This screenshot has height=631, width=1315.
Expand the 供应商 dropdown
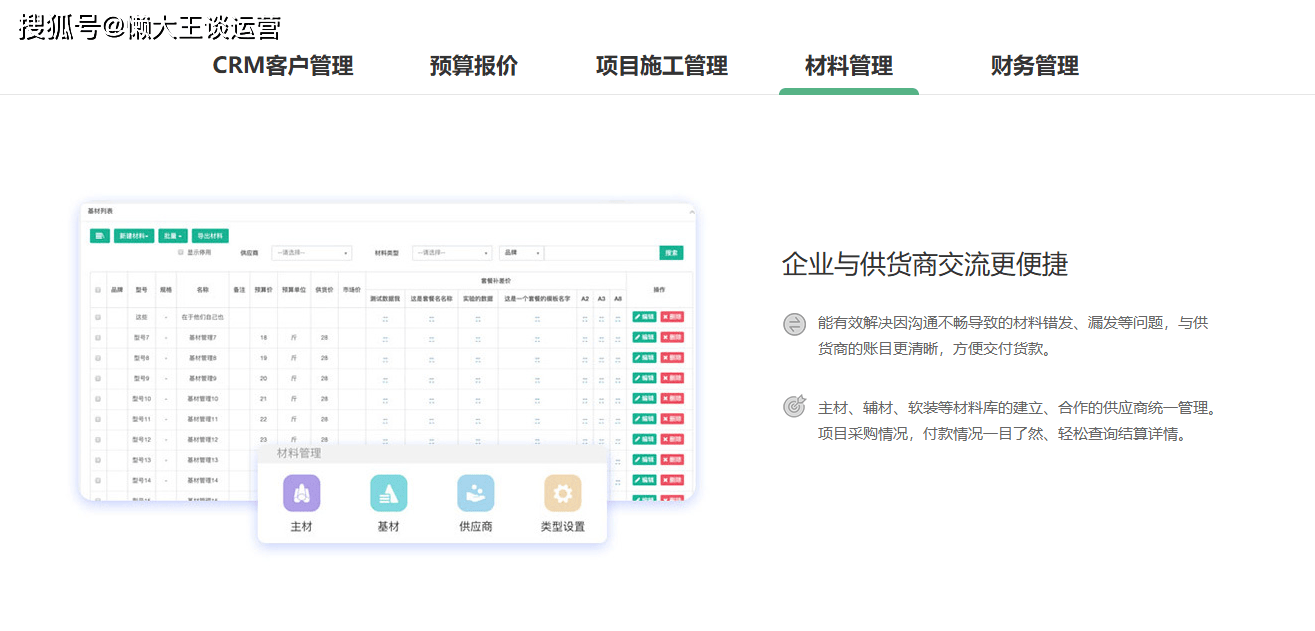311,253
